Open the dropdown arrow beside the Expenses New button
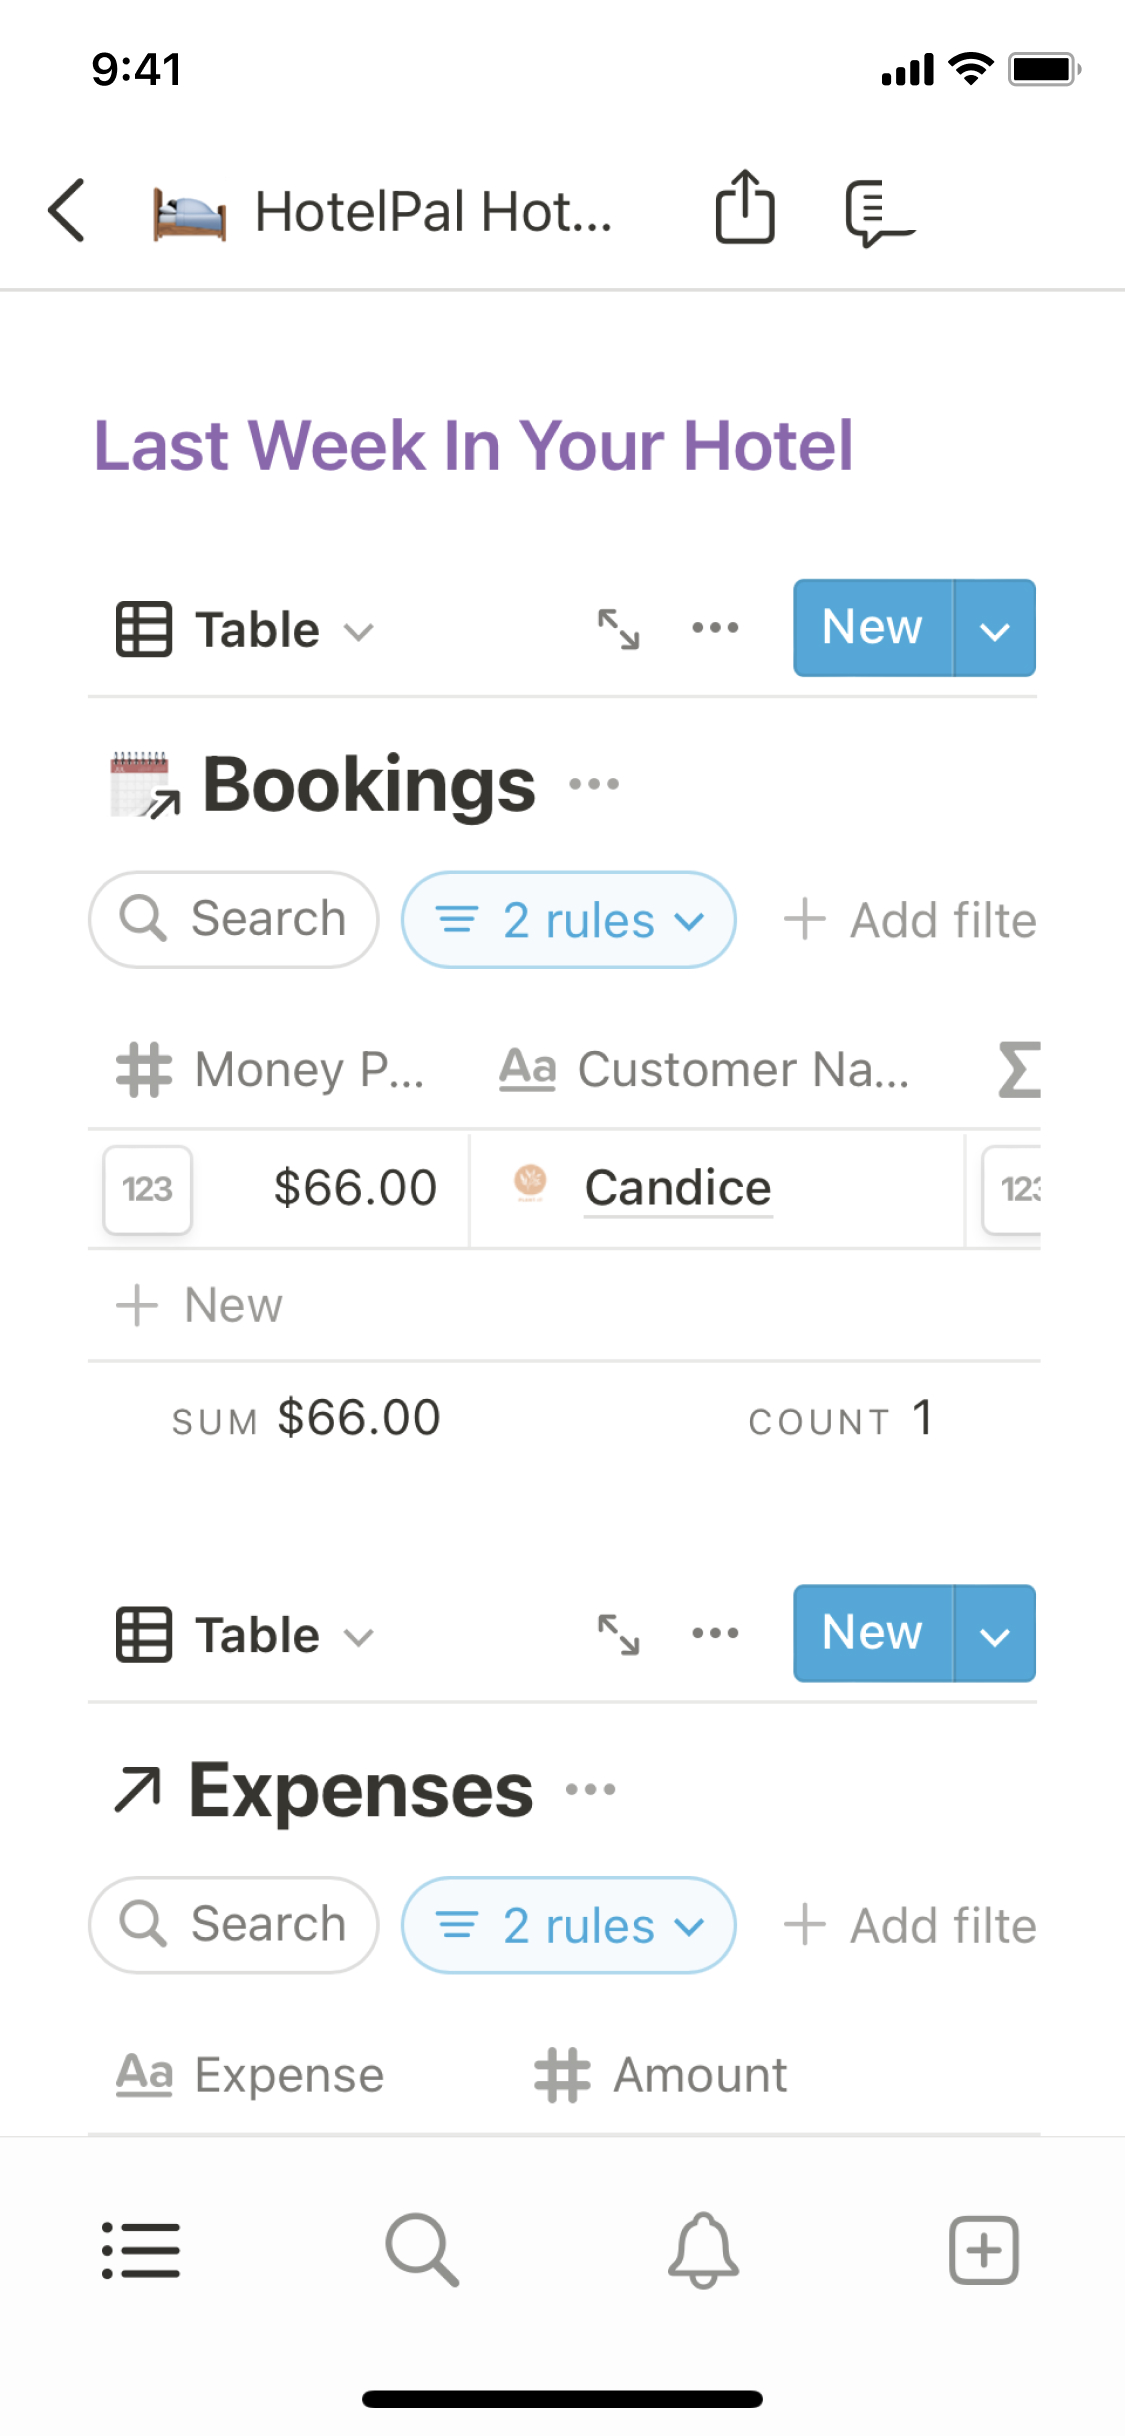The width and height of the screenshot is (1125, 2436). pyautogui.click(x=994, y=1634)
